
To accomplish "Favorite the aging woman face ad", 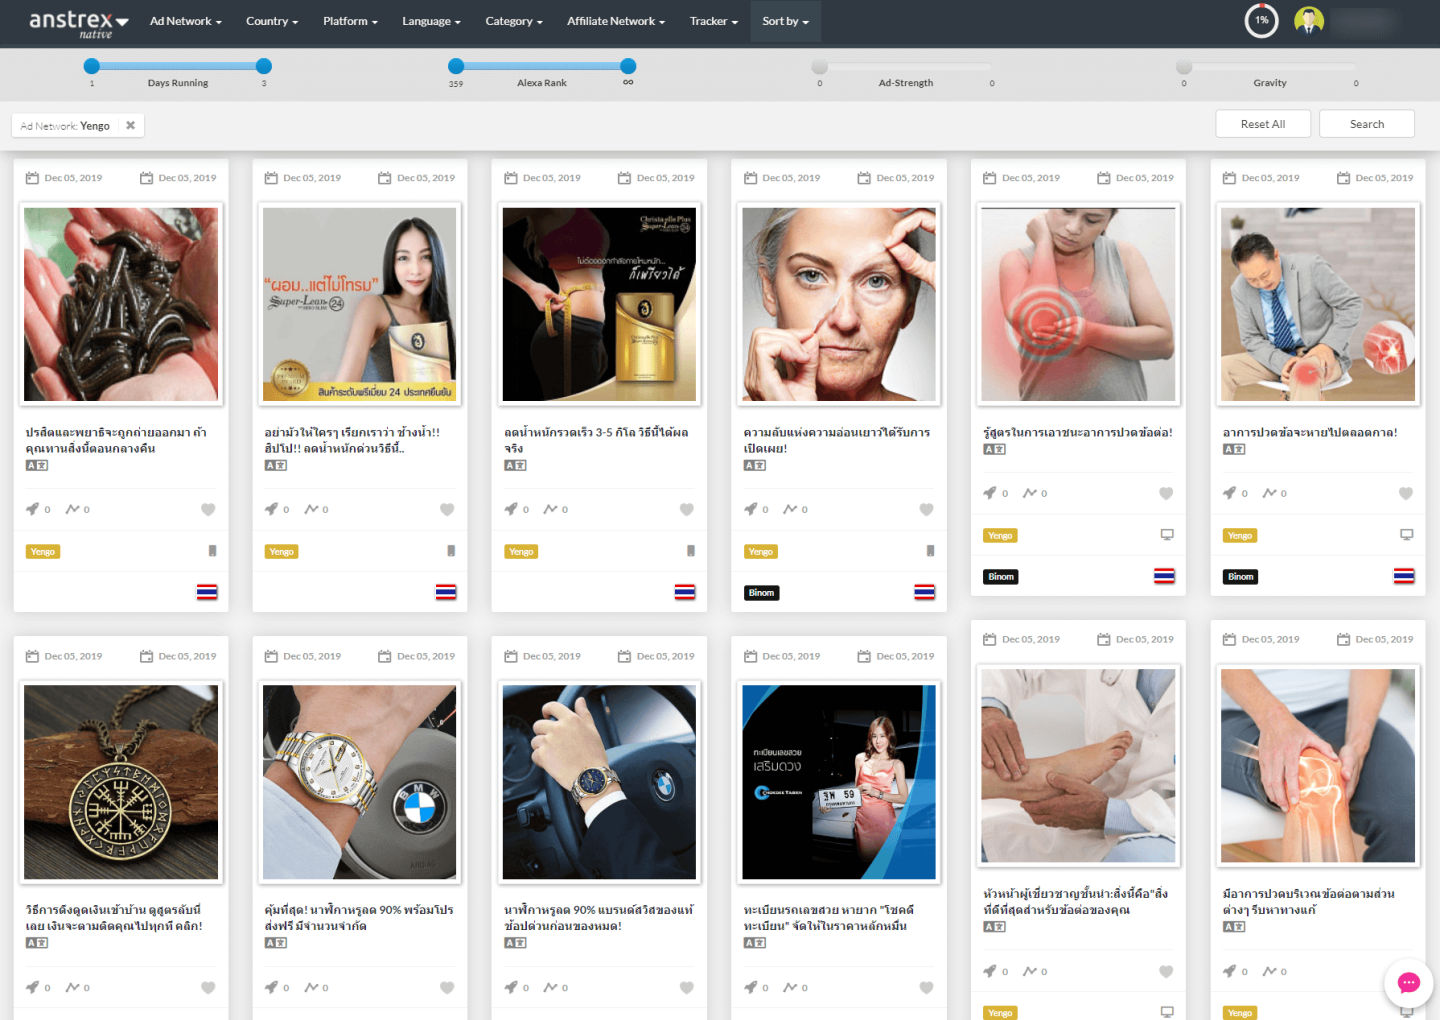I will point(926,510).
